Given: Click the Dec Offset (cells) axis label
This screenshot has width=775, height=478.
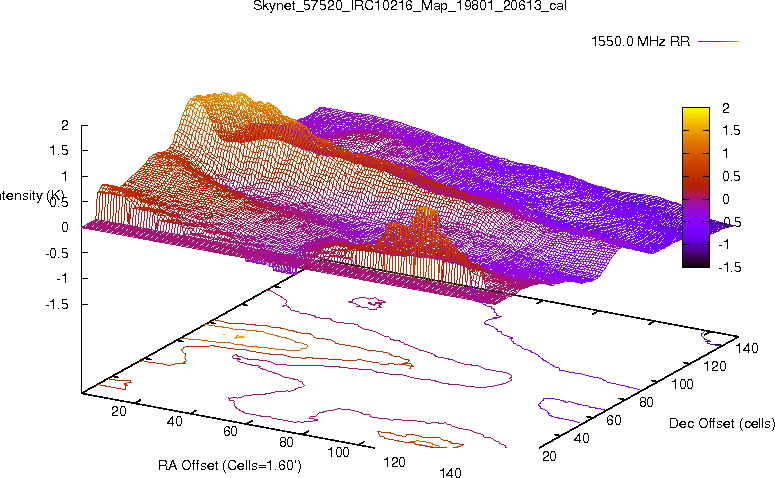Looking at the screenshot, I should pyautogui.click(x=722, y=423).
